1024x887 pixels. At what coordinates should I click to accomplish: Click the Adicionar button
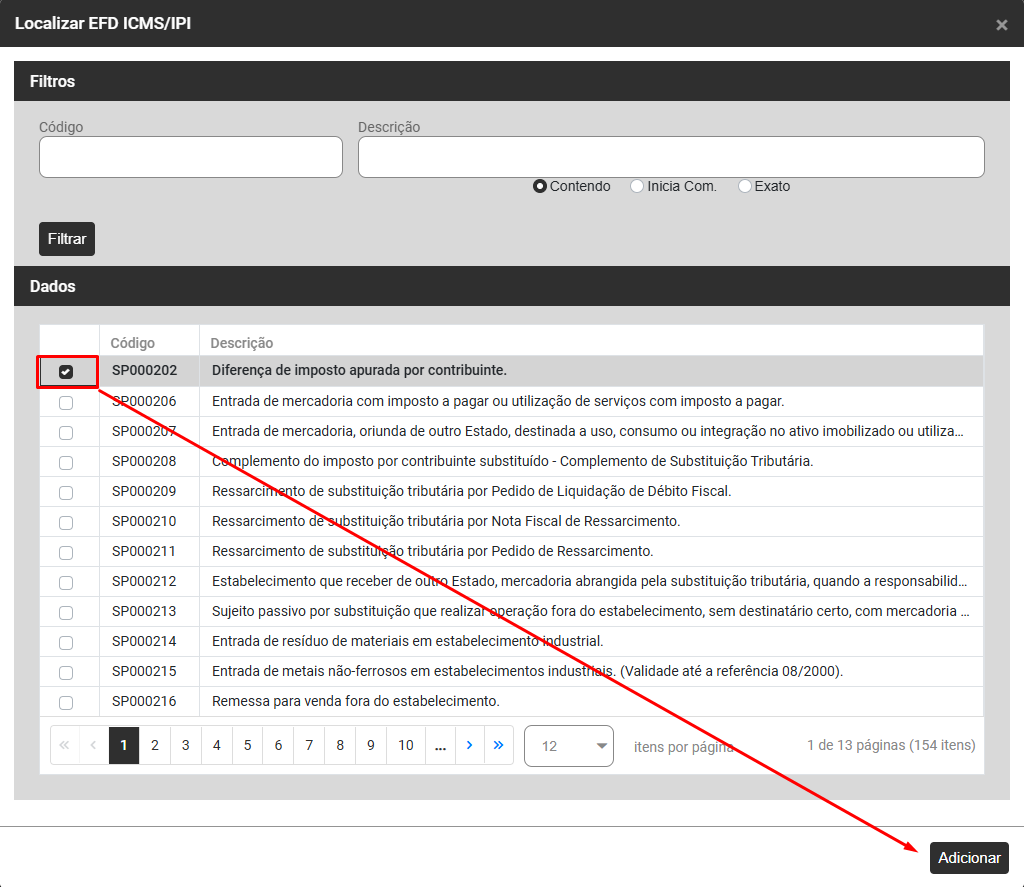(x=969, y=858)
